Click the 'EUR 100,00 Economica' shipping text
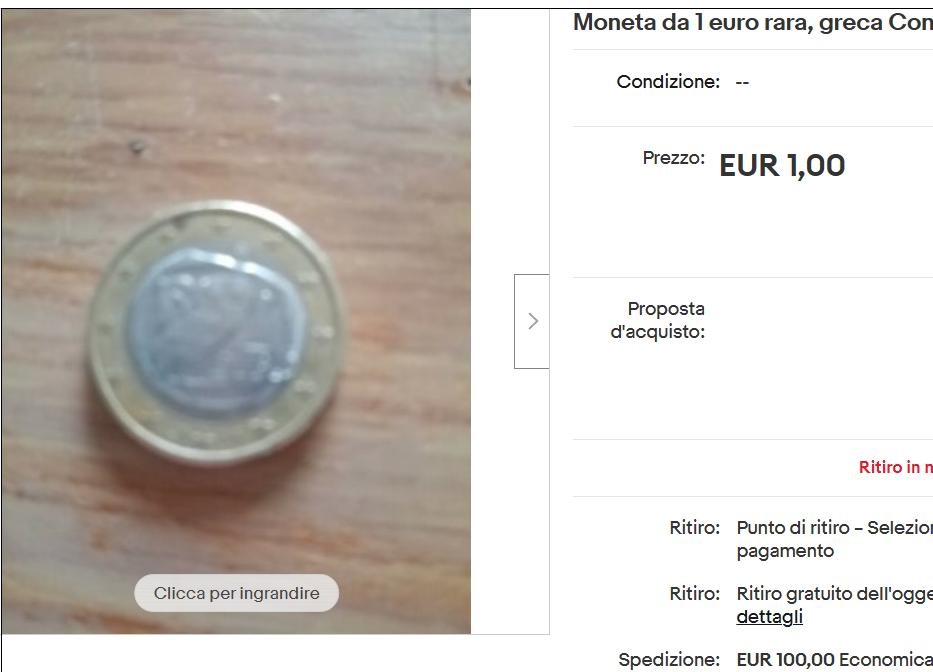This screenshot has width=933, height=672. click(x=835, y=660)
